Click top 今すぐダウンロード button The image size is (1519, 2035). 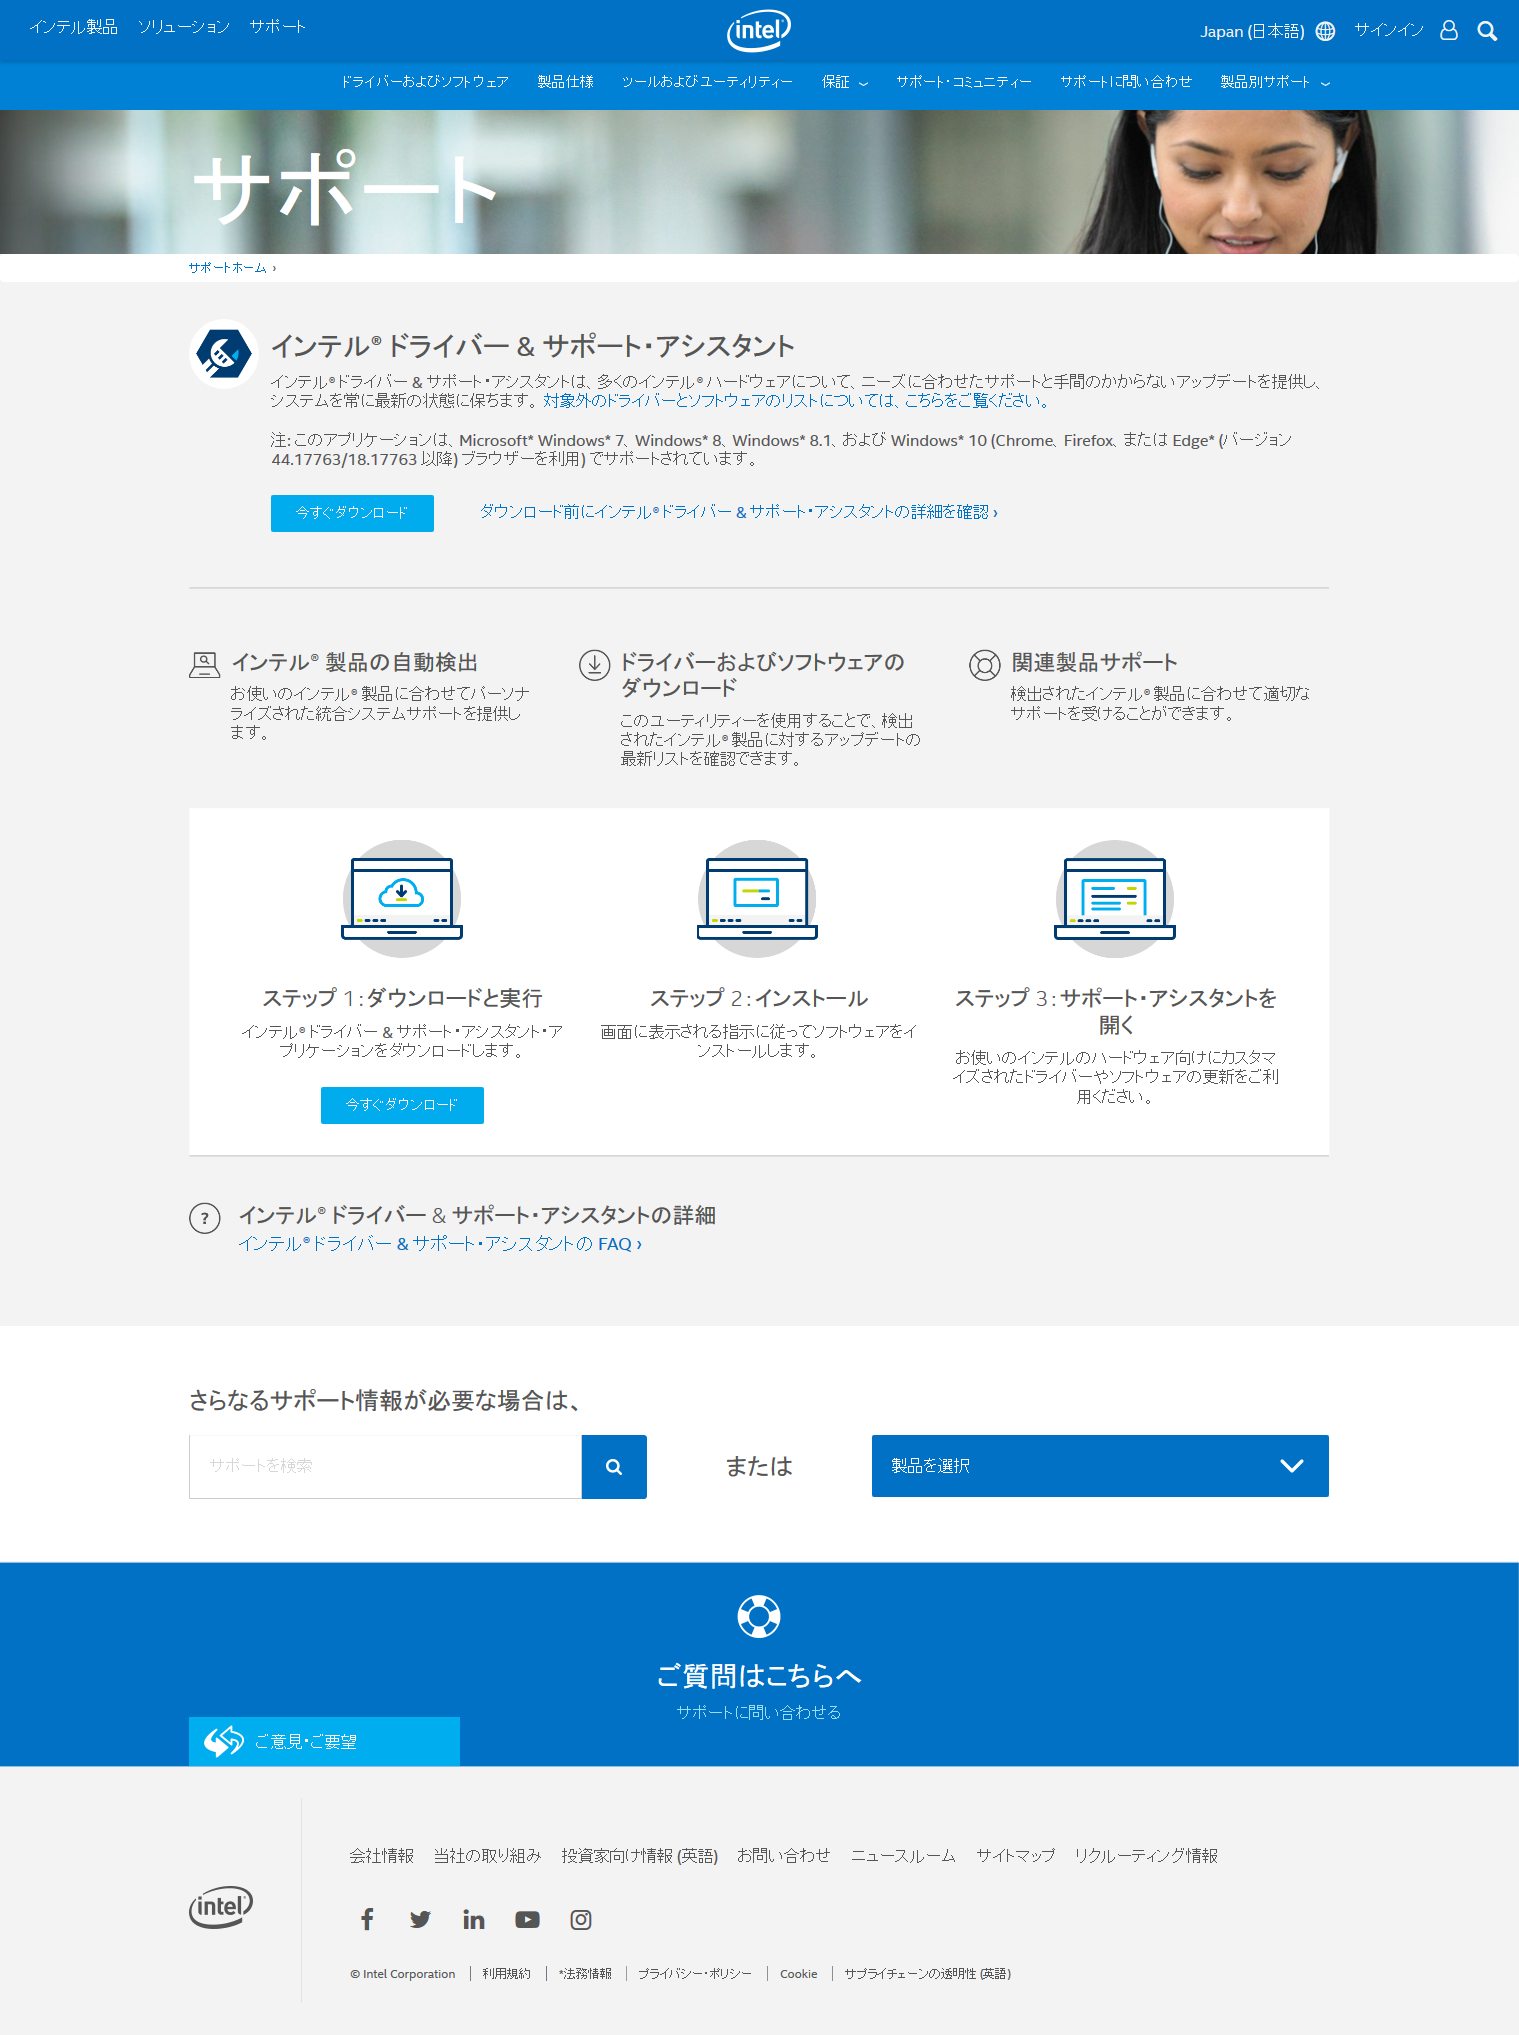(352, 513)
